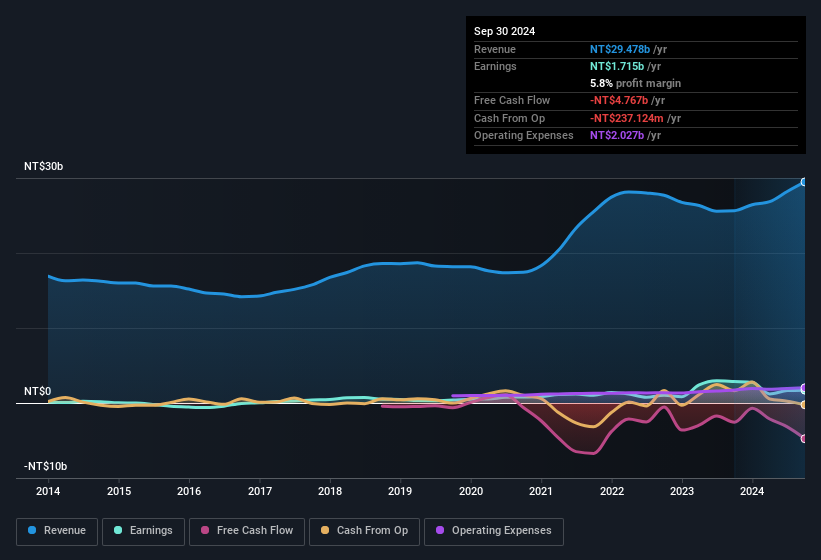Click the NT$29.478b revenue value
The height and width of the screenshot is (560, 821).
pyautogui.click(x=620, y=49)
